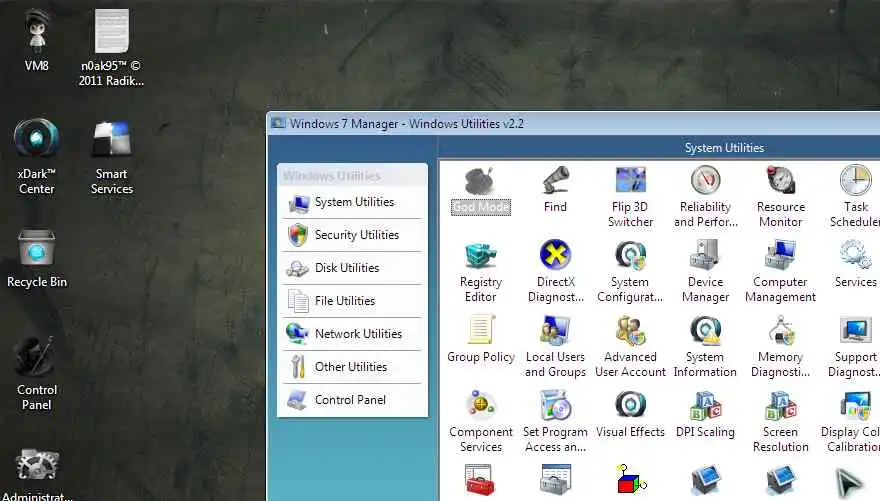The height and width of the screenshot is (501, 880).
Task: Select Control Panel in the sidebar
Action: [352, 400]
